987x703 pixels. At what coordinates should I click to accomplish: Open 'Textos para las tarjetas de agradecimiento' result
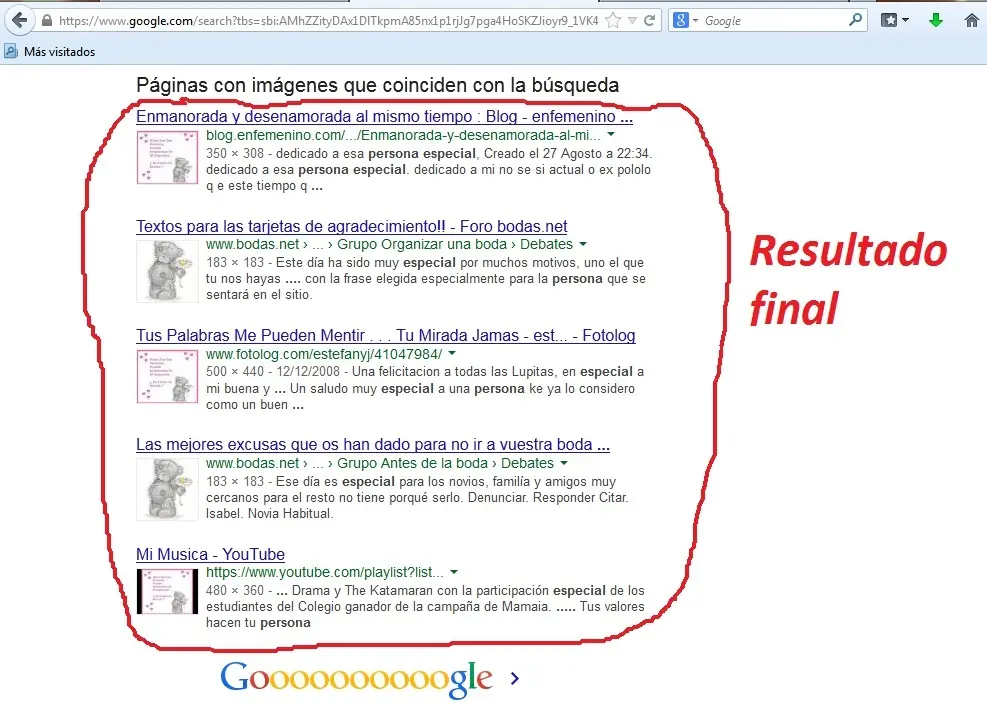(x=351, y=226)
